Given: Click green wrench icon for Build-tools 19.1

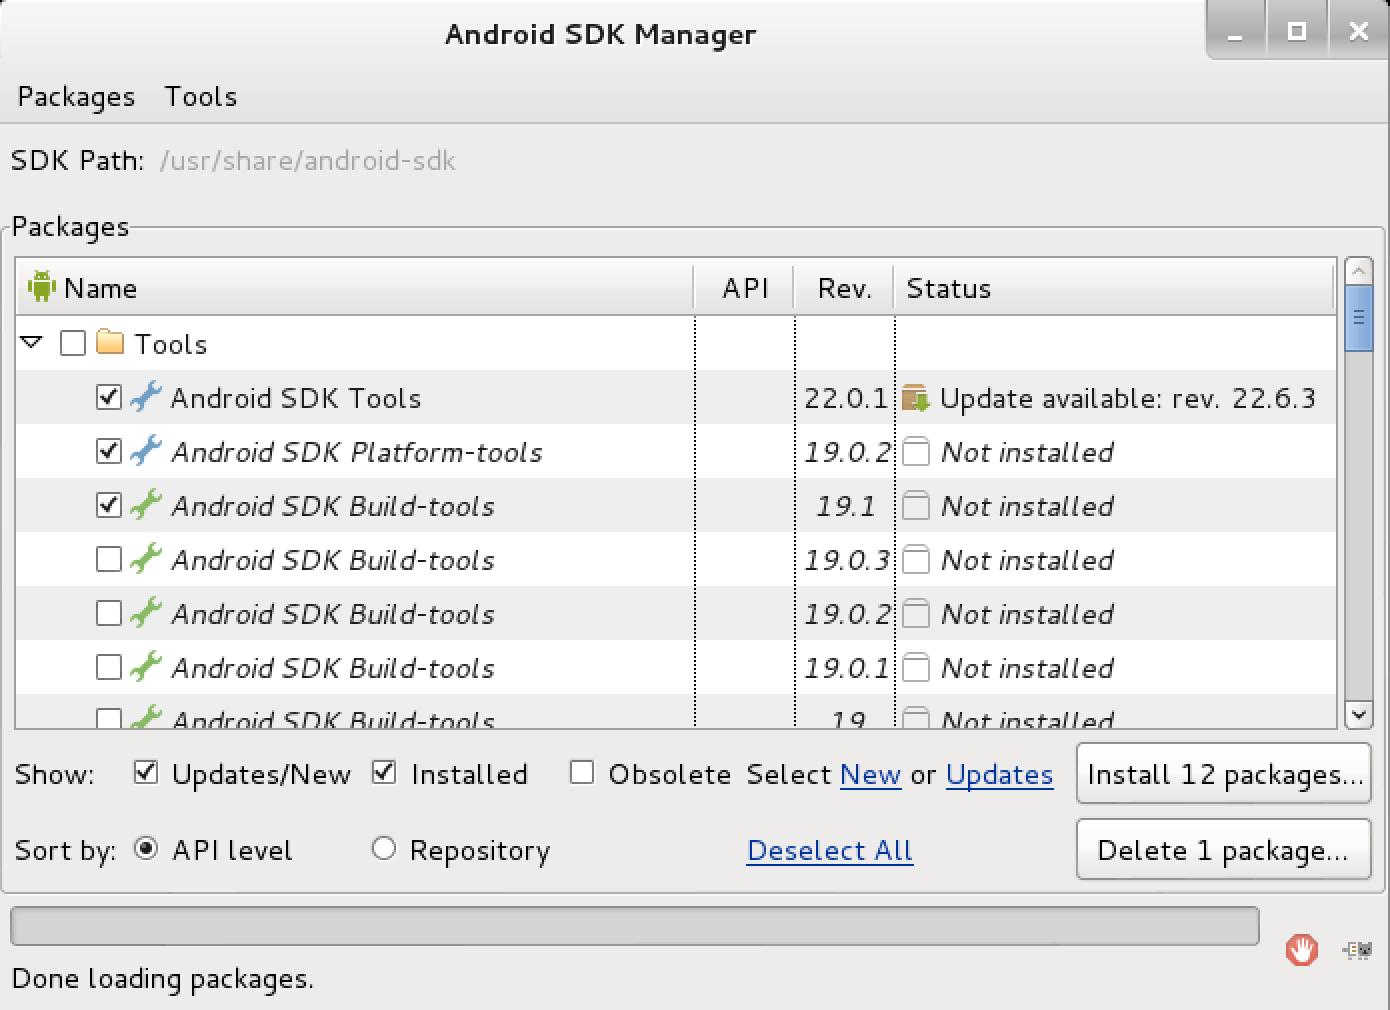Looking at the screenshot, I should pyautogui.click(x=146, y=505).
